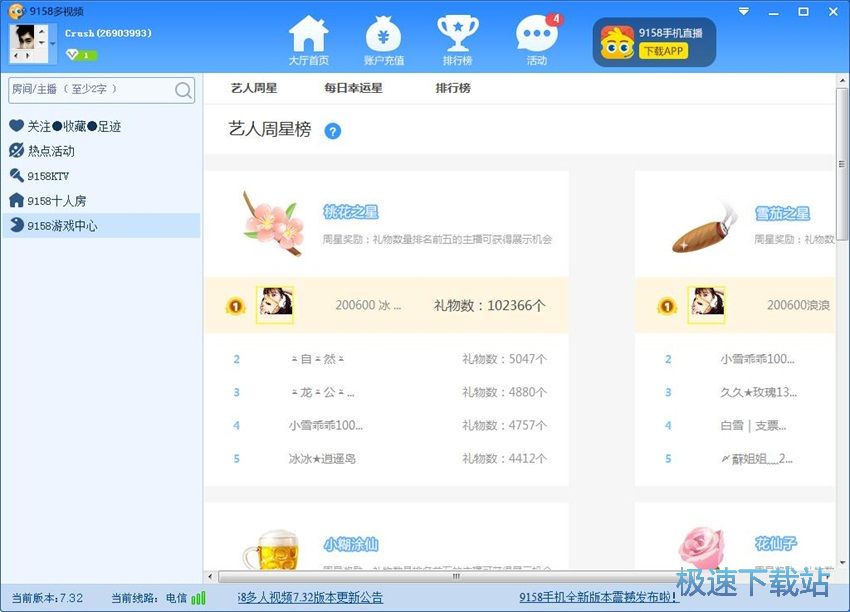Open the 雪茄之星 title link
Viewport: 850px width, 612px height.
click(782, 214)
